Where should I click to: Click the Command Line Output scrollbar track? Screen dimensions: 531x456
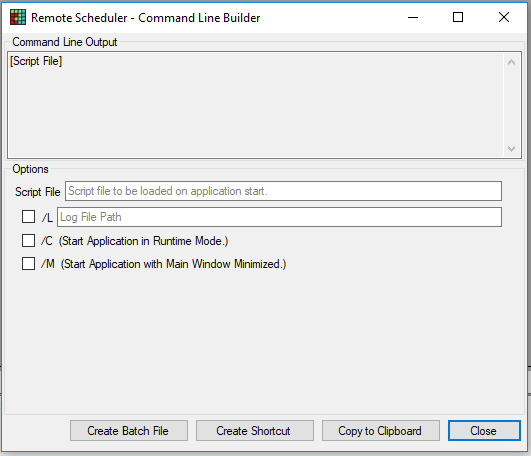click(x=511, y=105)
